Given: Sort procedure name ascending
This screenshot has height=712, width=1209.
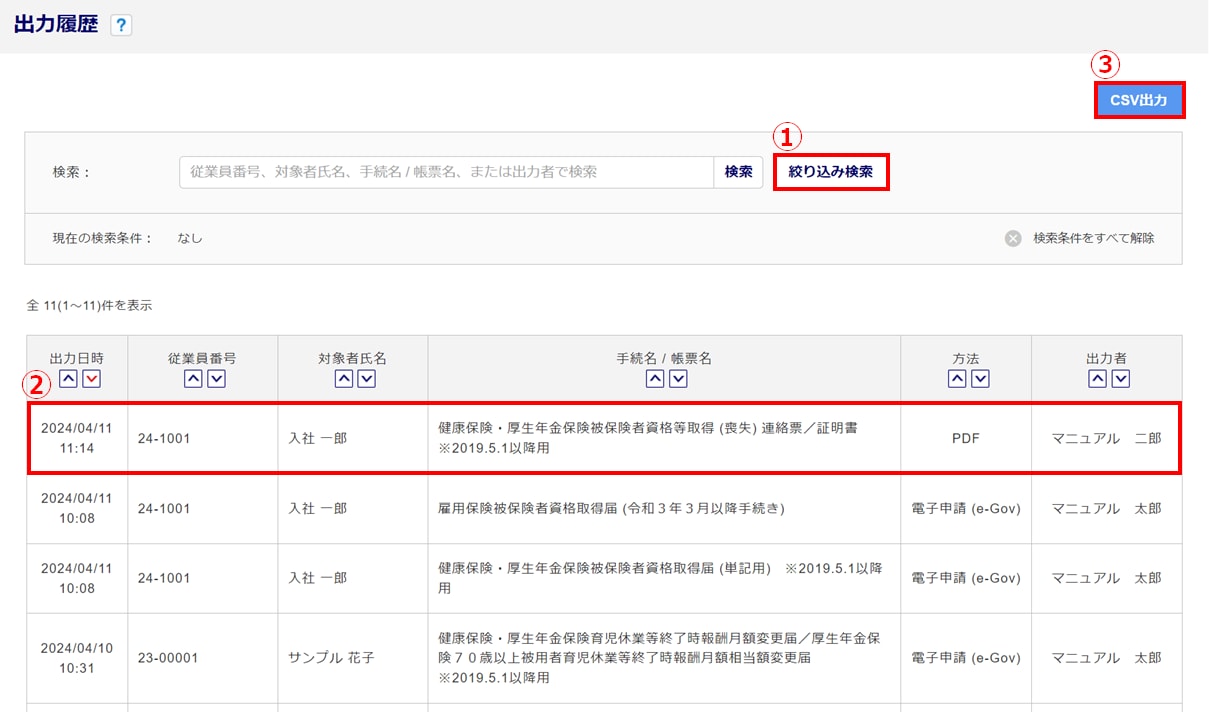Looking at the screenshot, I should pyautogui.click(x=654, y=379).
